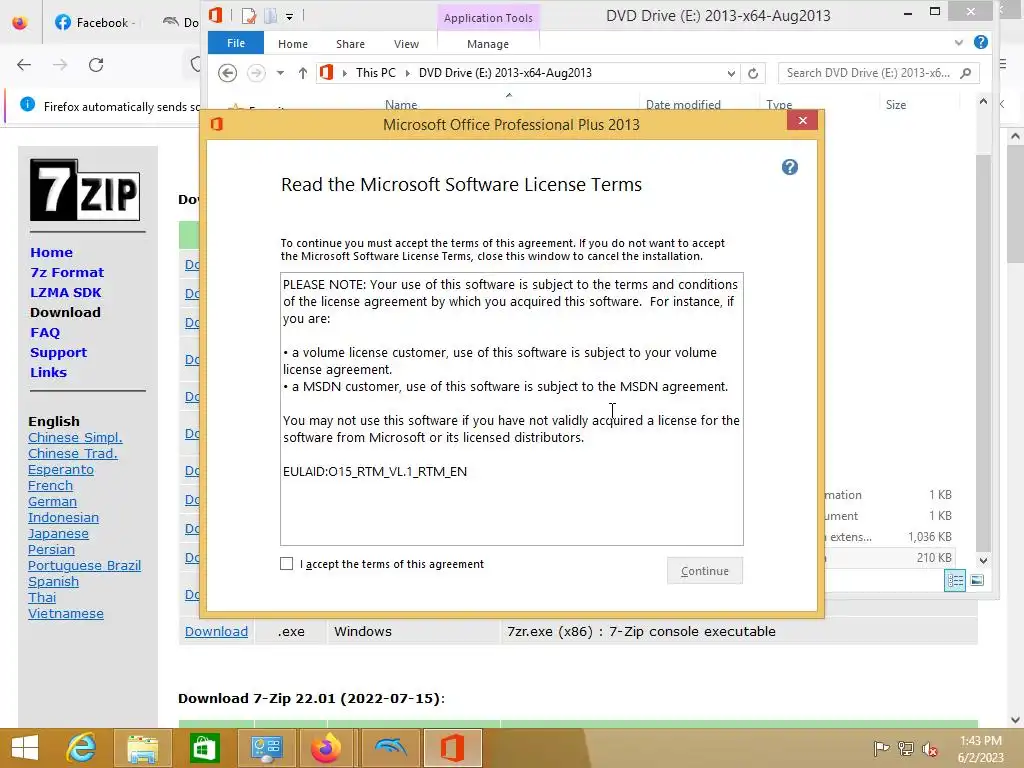This screenshot has height=768, width=1024.
Task: Open the FAQ link on 7-Zip site
Action: point(45,332)
